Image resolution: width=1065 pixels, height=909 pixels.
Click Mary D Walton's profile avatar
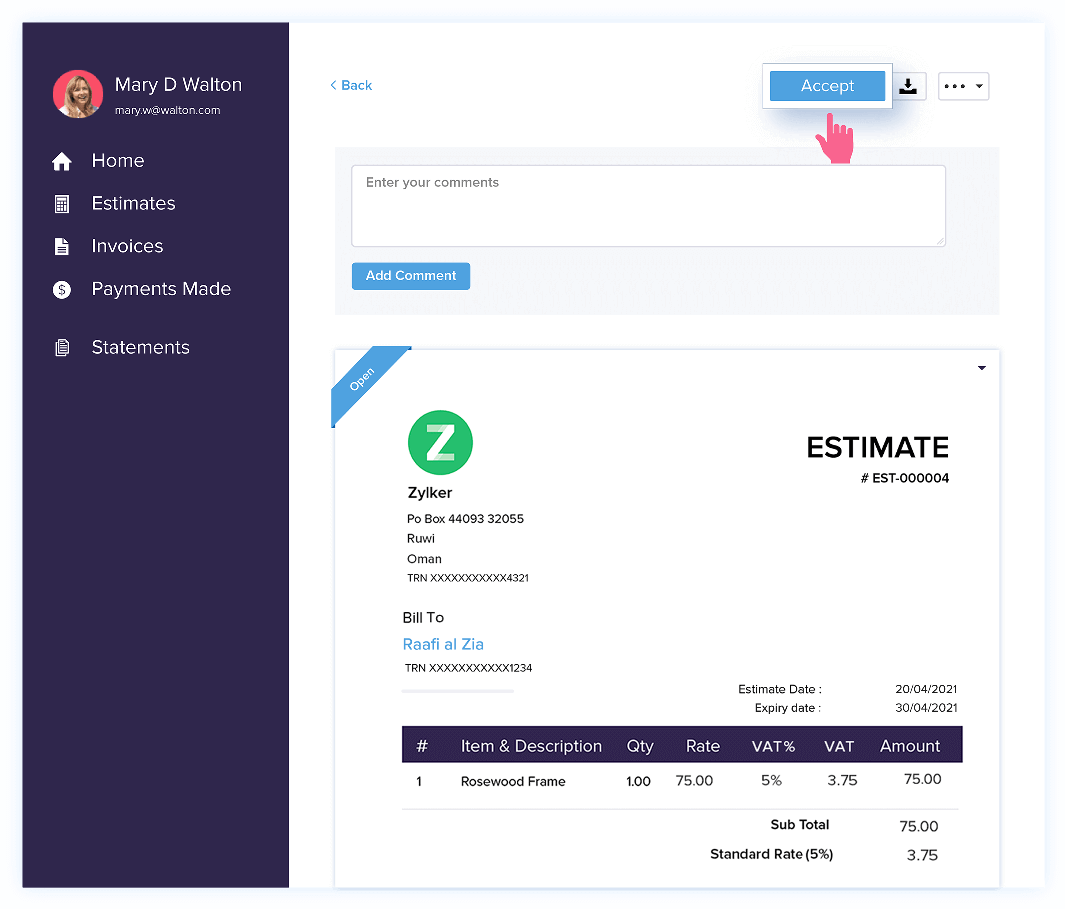(78, 95)
